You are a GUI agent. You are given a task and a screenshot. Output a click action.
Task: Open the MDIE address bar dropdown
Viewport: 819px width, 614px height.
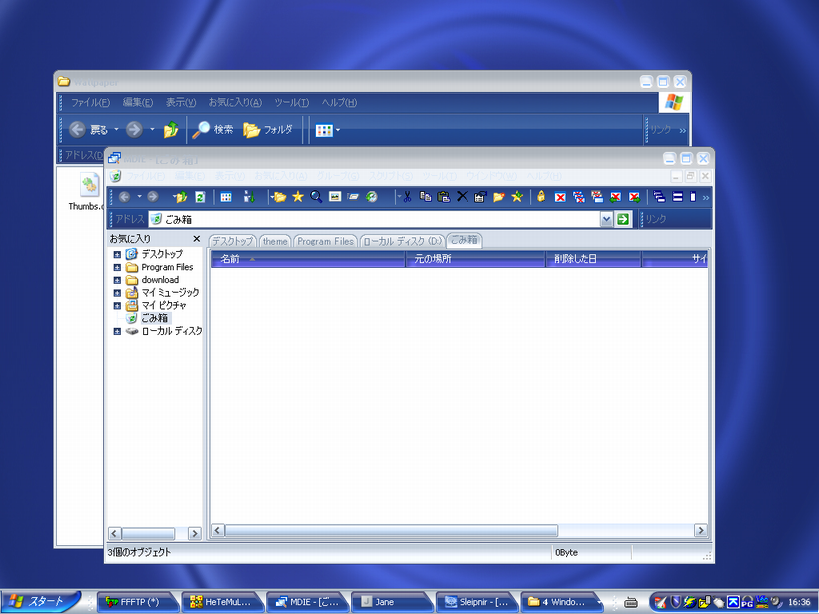click(606, 219)
